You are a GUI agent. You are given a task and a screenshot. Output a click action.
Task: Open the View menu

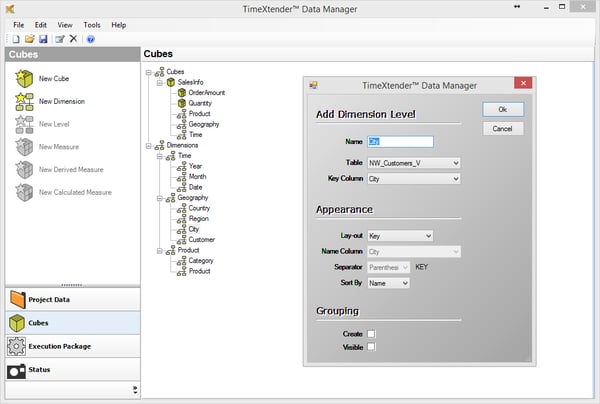pyautogui.click(x=65, y=25)
